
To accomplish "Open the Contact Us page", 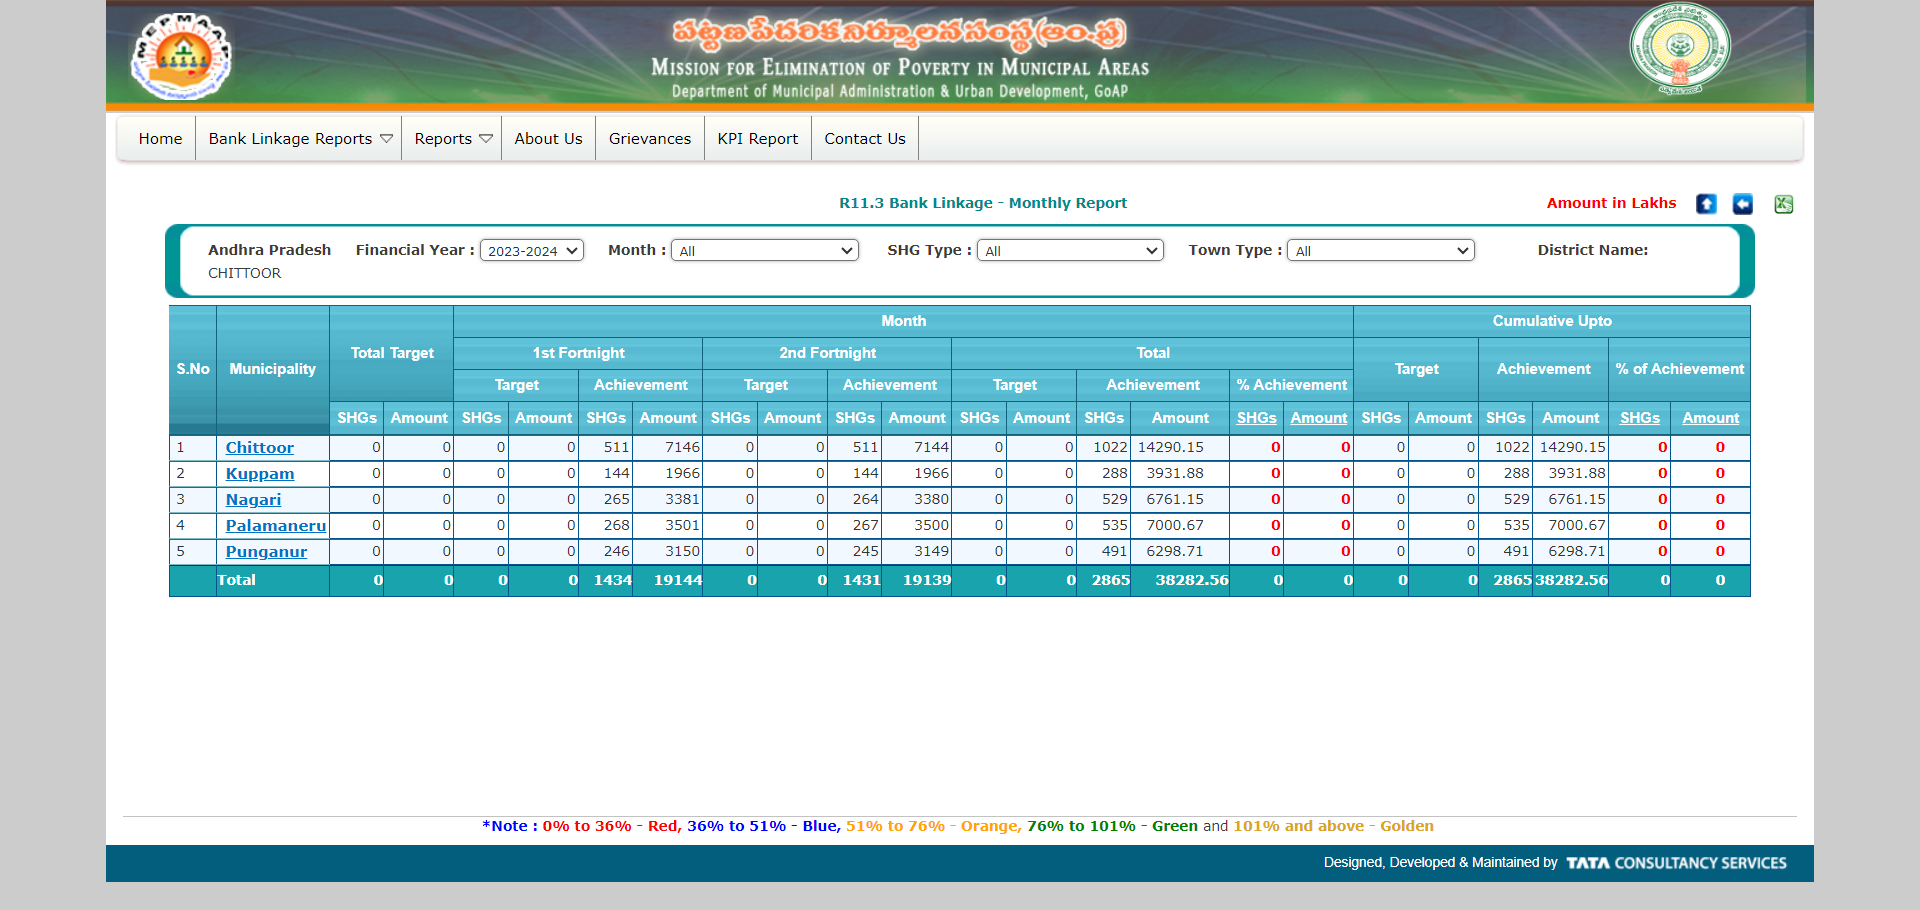I will point(864,138).
